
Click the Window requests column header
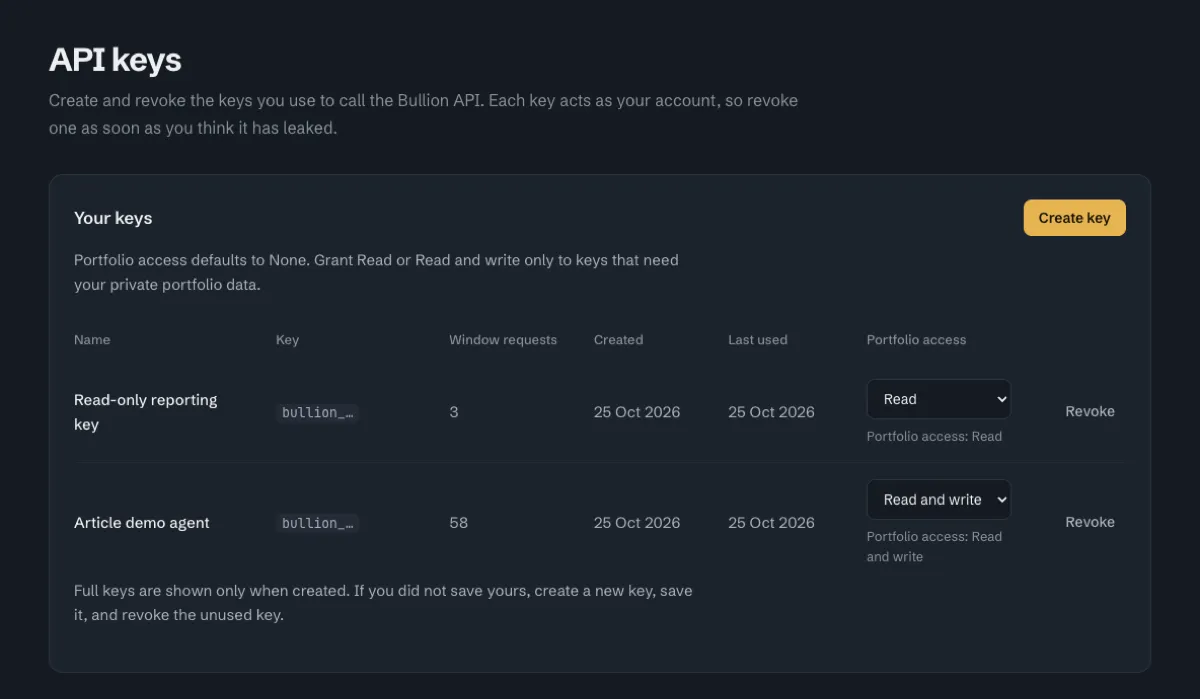coord(503,340)
